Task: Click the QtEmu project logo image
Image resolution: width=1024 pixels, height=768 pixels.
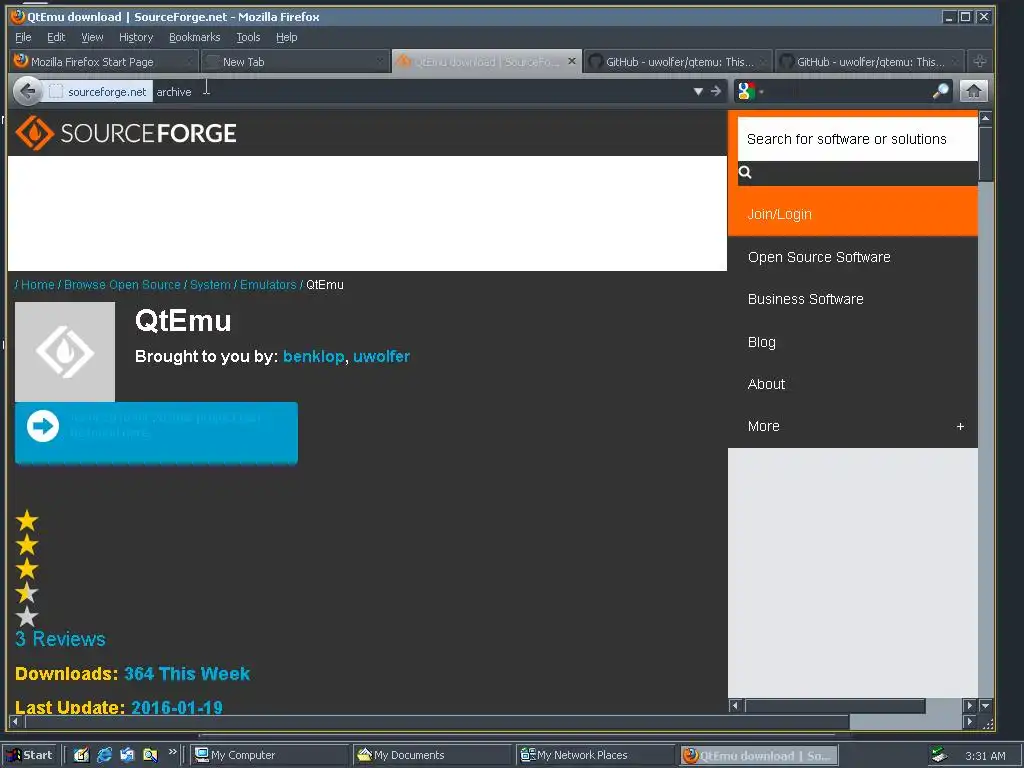Action: 65,352
